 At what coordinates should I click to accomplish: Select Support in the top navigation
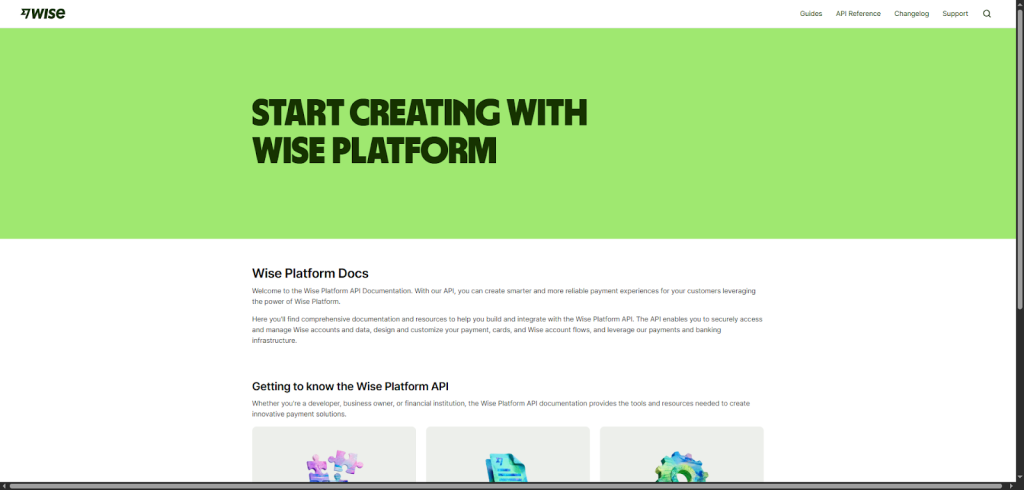point(955,14)
